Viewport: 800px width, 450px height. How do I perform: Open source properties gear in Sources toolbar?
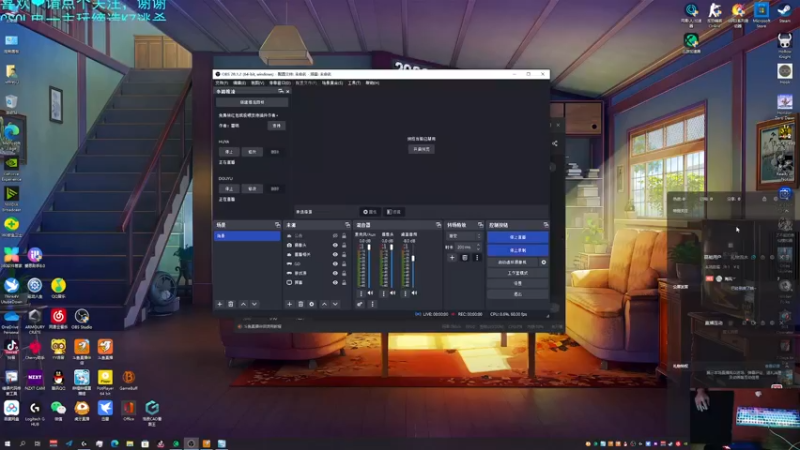(312, 304)
